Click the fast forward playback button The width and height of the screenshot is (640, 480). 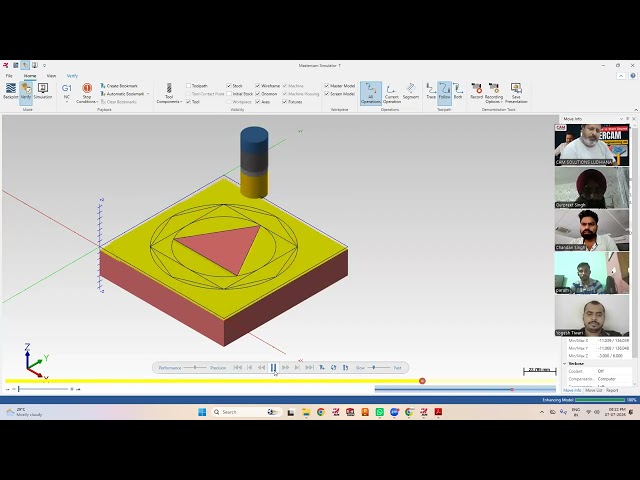point(285,368)
